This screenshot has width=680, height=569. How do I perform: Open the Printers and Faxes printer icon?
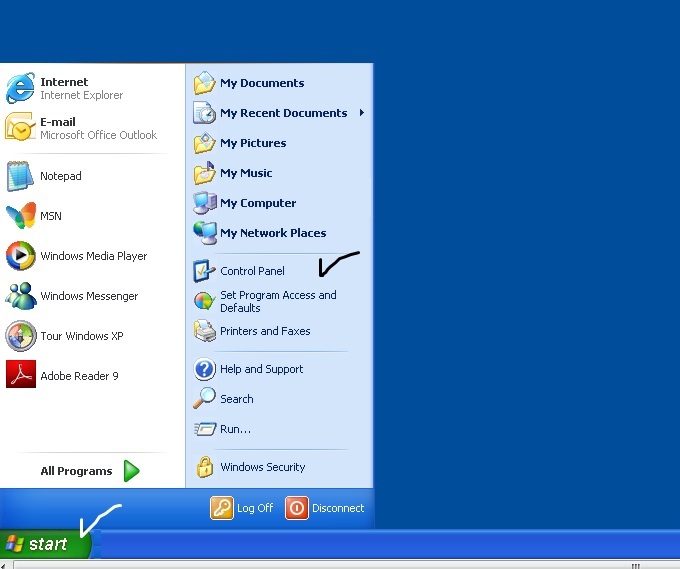[x=204, y=331]
